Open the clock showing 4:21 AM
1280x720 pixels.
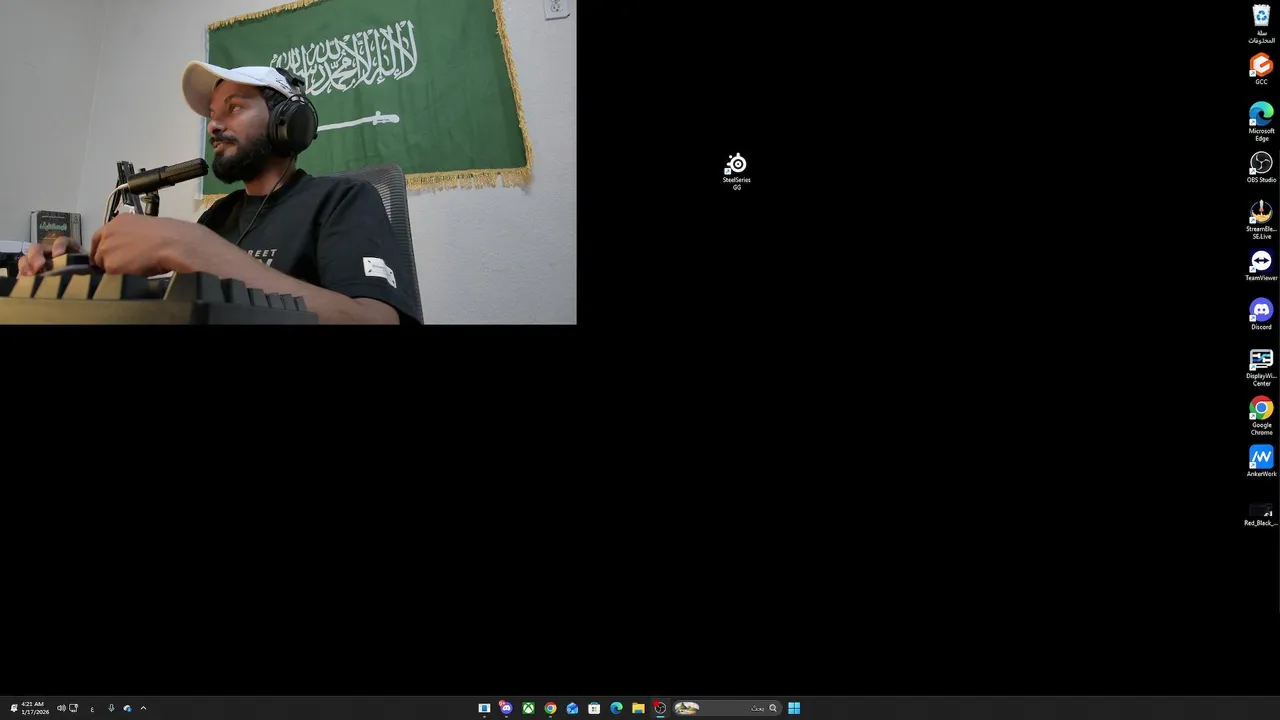35,708
